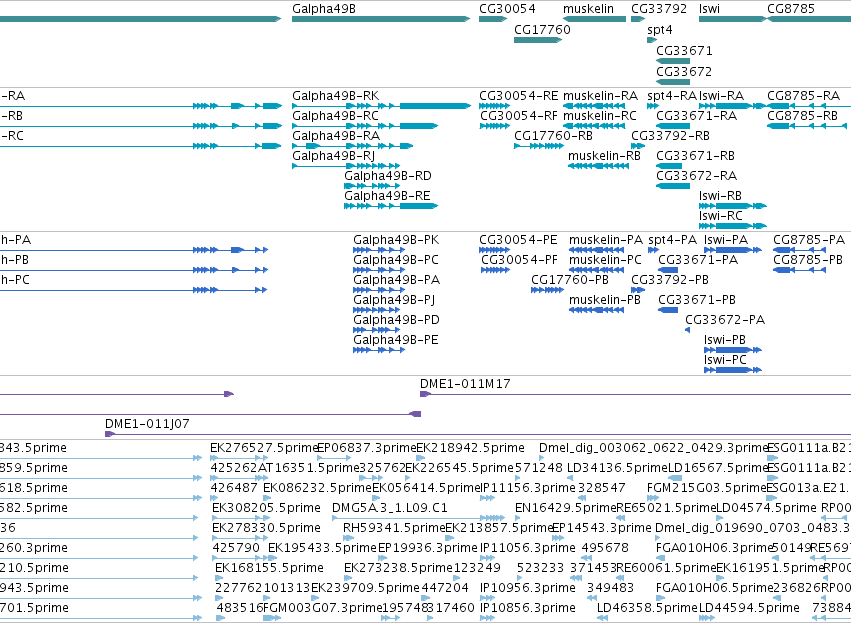Screen dimensions: 851x623
Task: Click the Galpha49B-RA transcript label
Action: pyautogui.click(x=336, y=136)
